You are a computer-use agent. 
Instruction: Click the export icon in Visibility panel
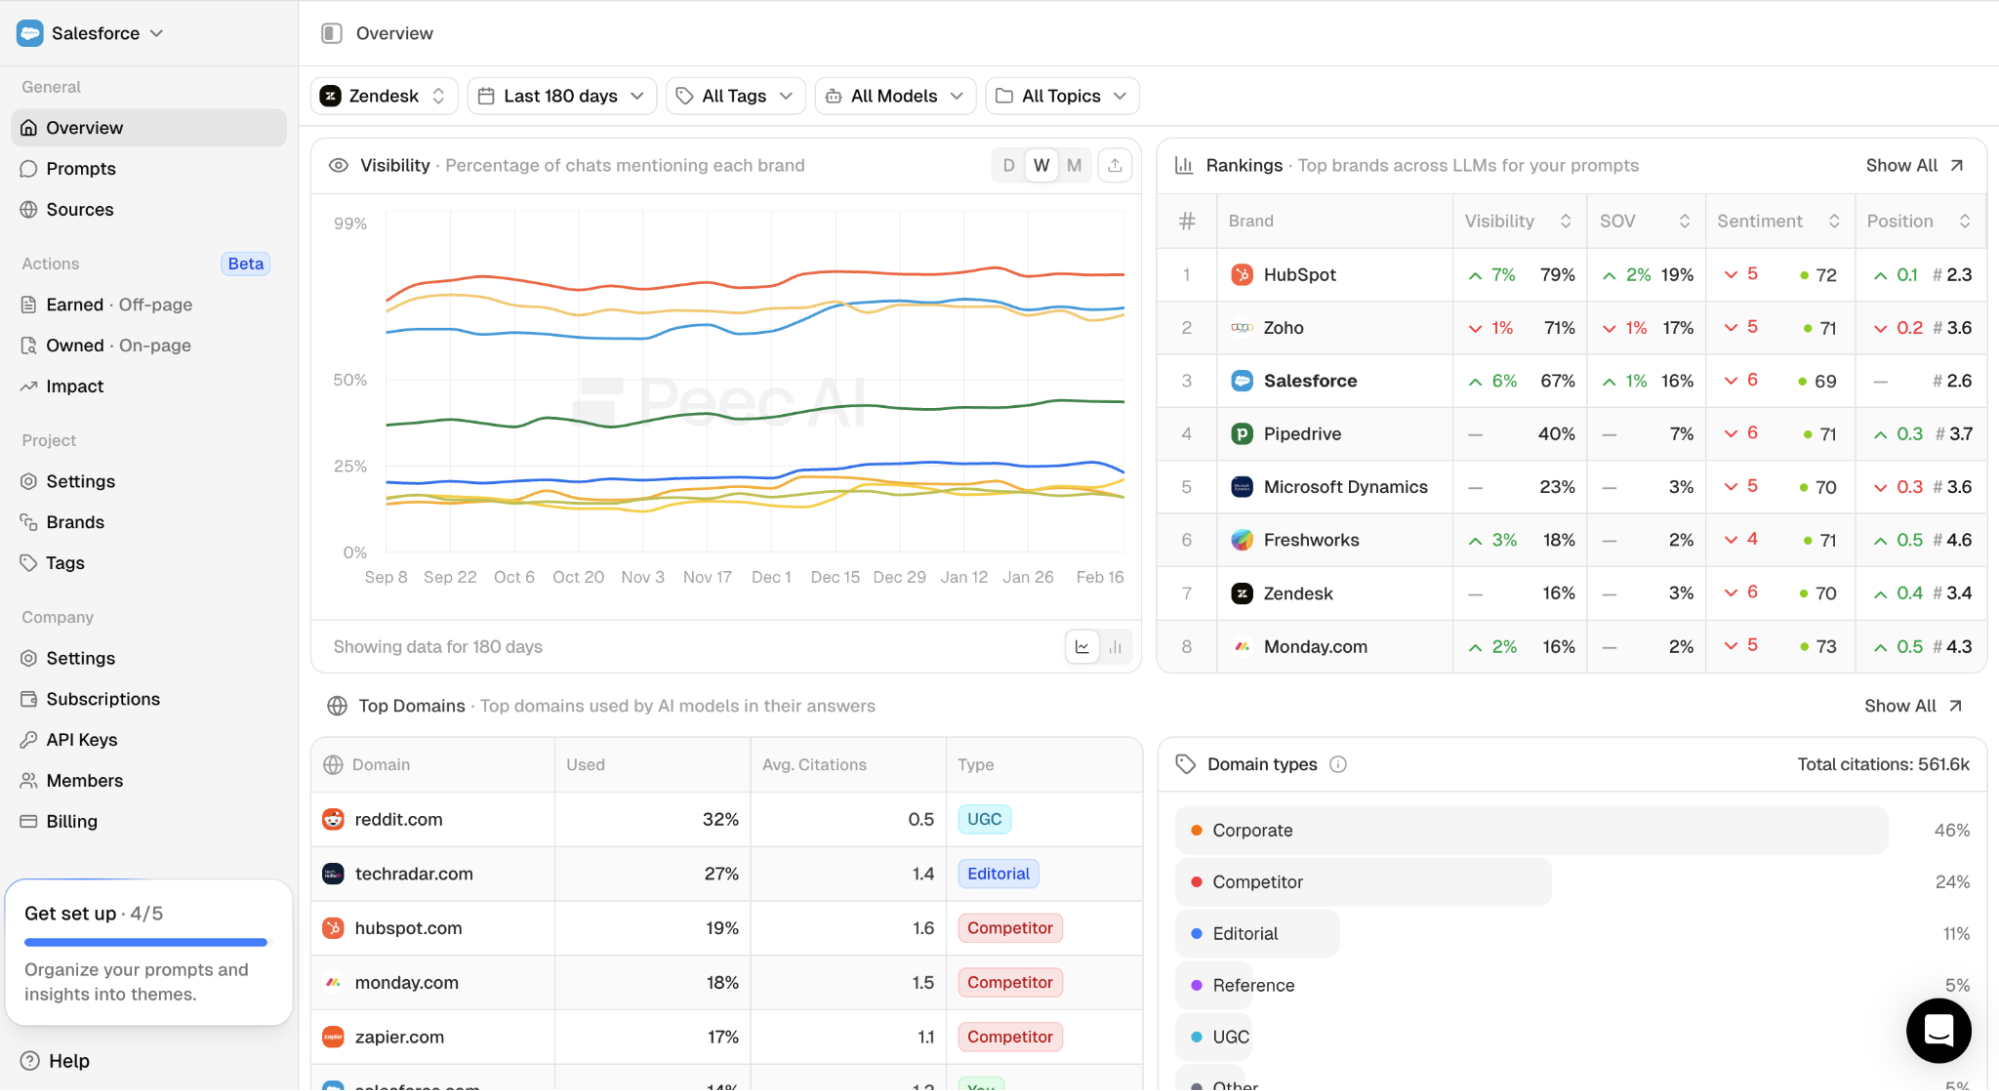[x=1115, y=166]
